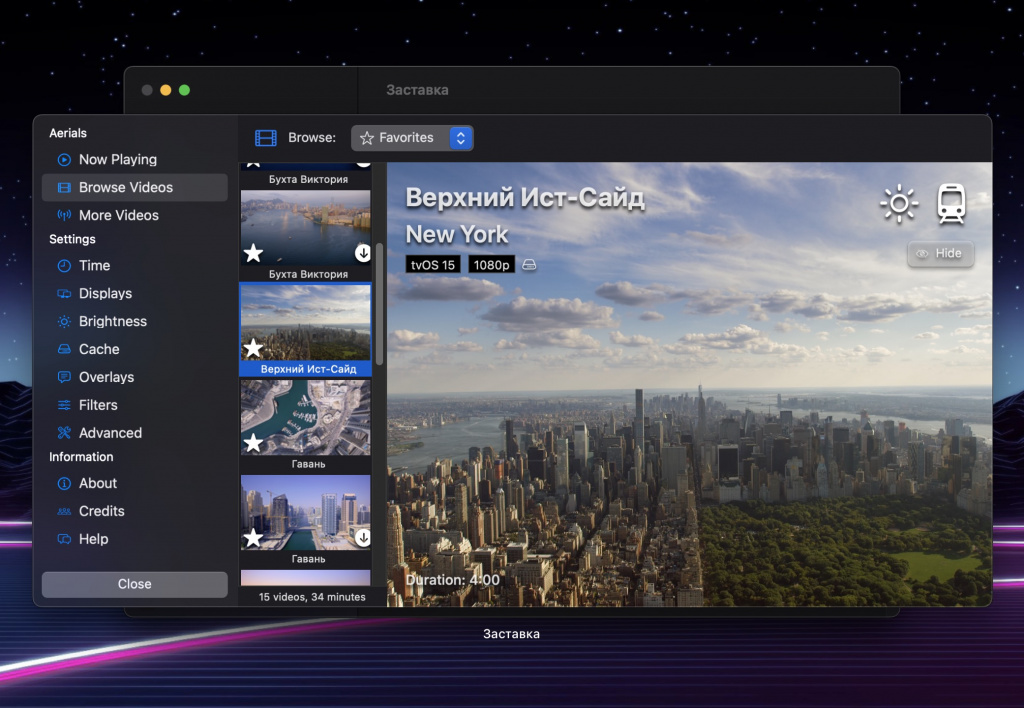Click the 'Browse:' label
The height and width of the screenshot is (708, 1024).
[312, 138]
